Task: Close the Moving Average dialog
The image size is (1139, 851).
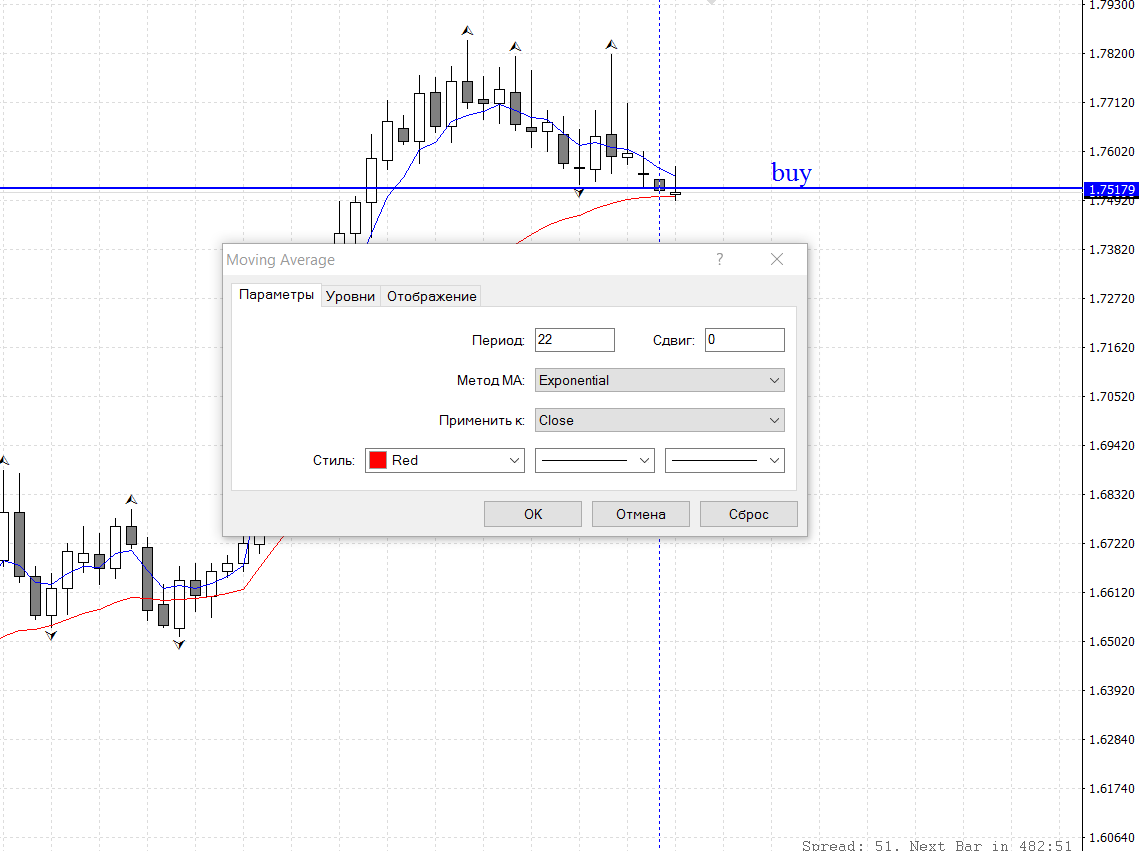Action: tap(777, 259)
